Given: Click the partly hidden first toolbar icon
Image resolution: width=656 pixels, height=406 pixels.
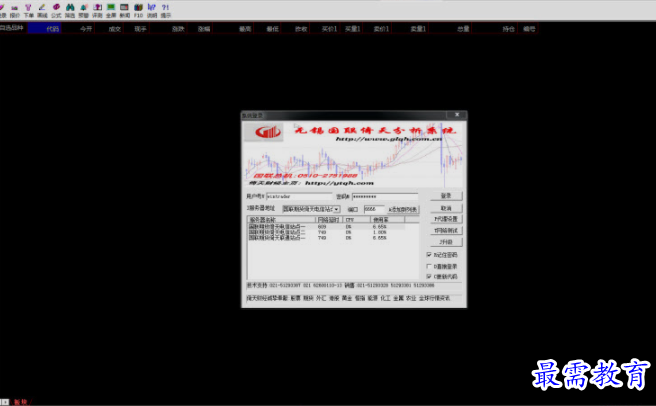Looking at the screenshot, I should click(3, 10).
